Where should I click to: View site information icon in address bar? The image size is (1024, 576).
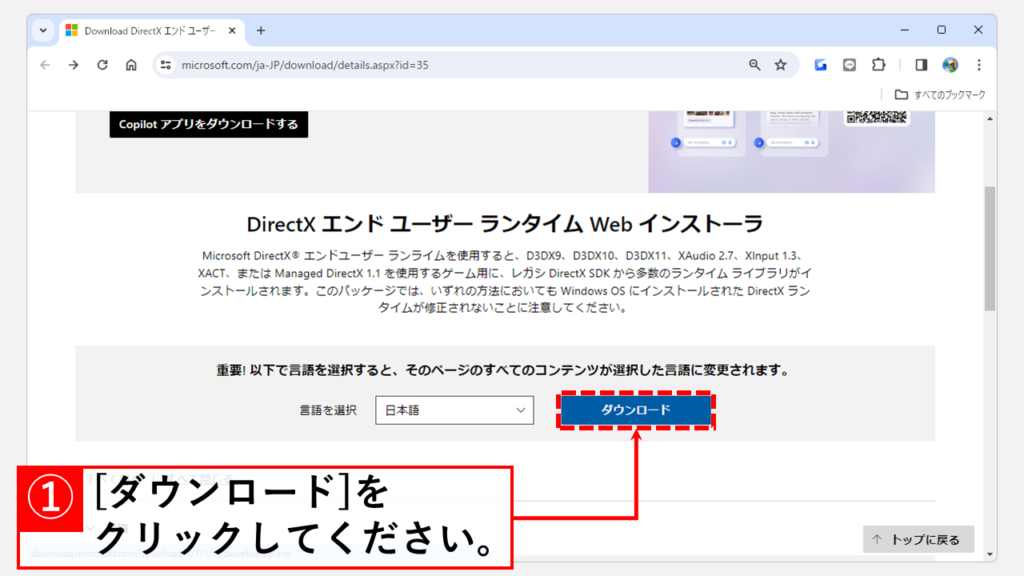pos(166,65)
